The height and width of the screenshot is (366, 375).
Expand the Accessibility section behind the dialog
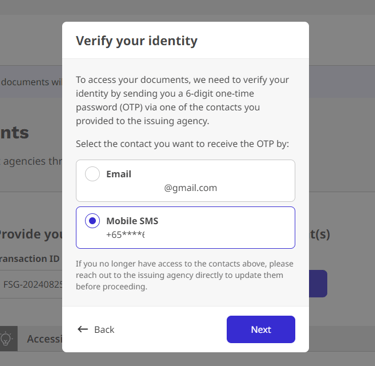point(44,339)
